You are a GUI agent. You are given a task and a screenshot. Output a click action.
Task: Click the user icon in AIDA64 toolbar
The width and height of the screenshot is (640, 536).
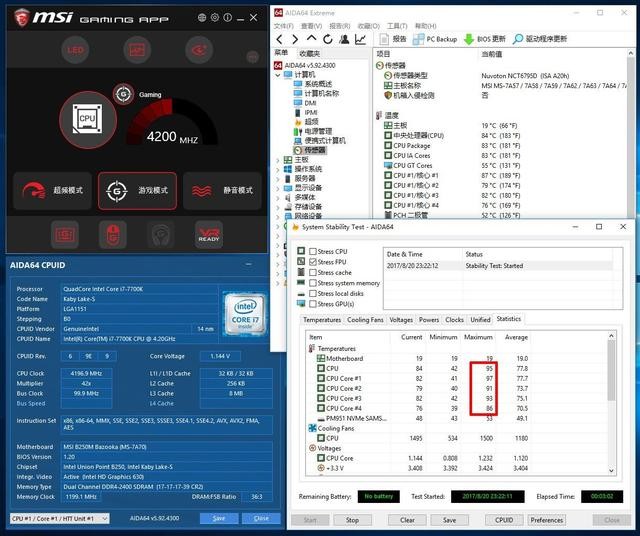[344, 39]
